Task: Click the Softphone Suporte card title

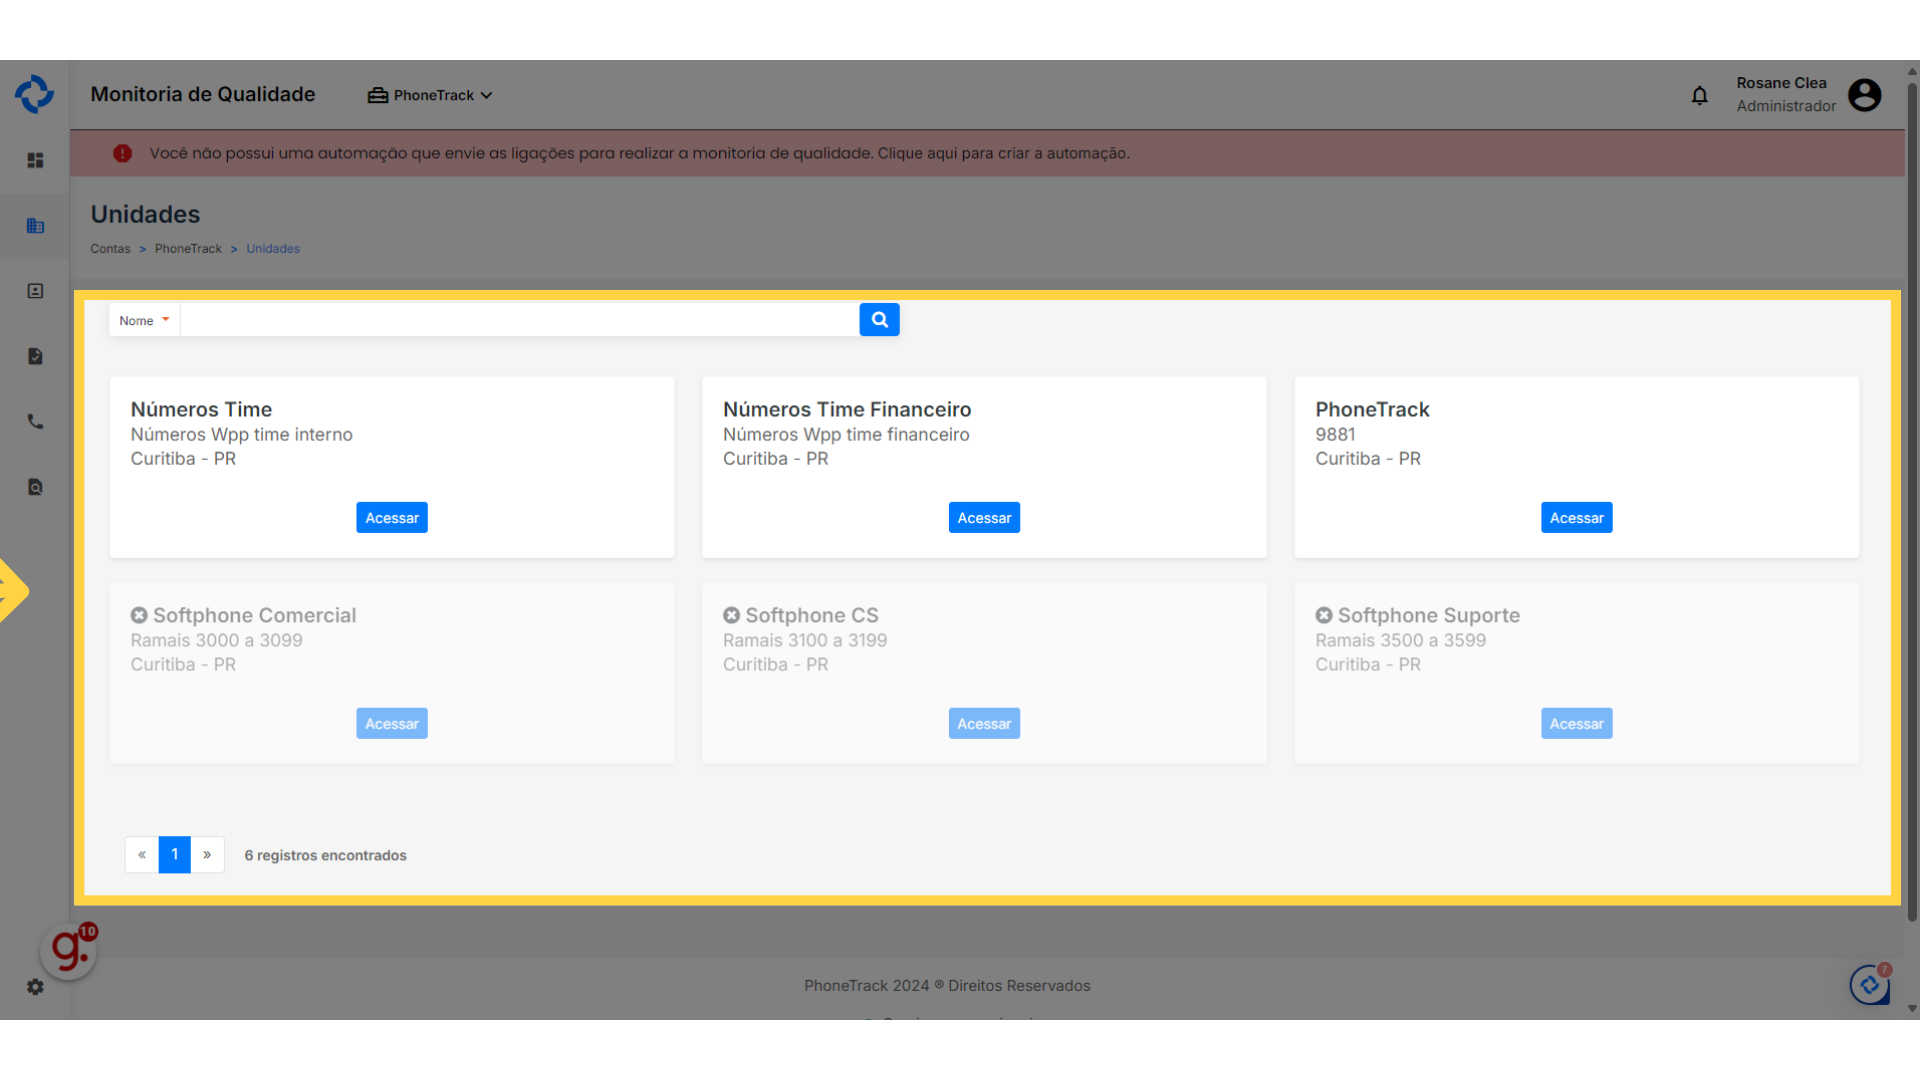Action: (1429, 615)
